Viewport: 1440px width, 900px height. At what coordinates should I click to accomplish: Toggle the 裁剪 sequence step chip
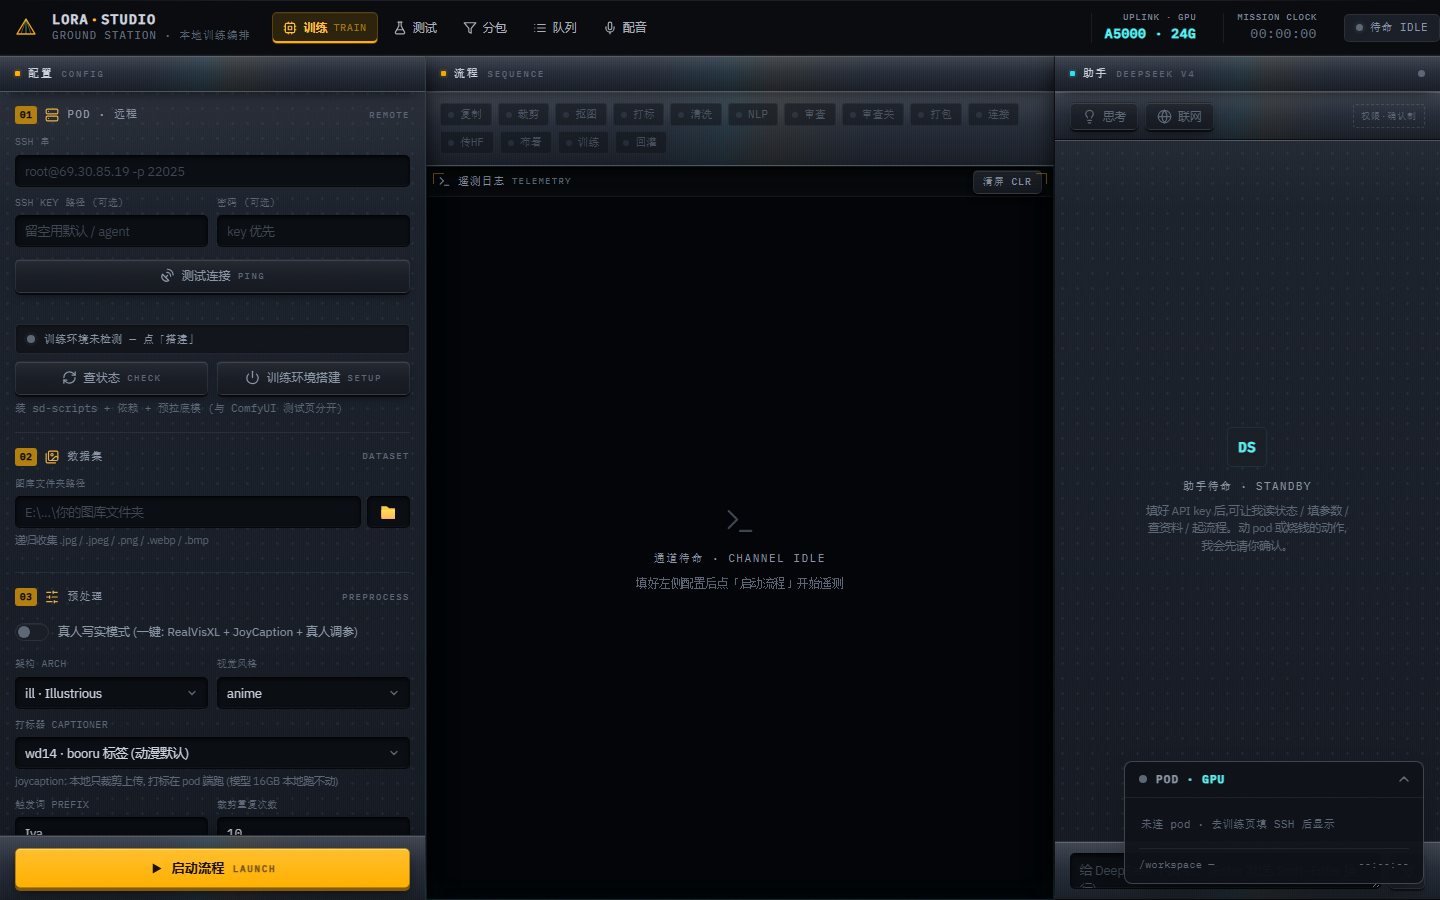pos(523,114)
